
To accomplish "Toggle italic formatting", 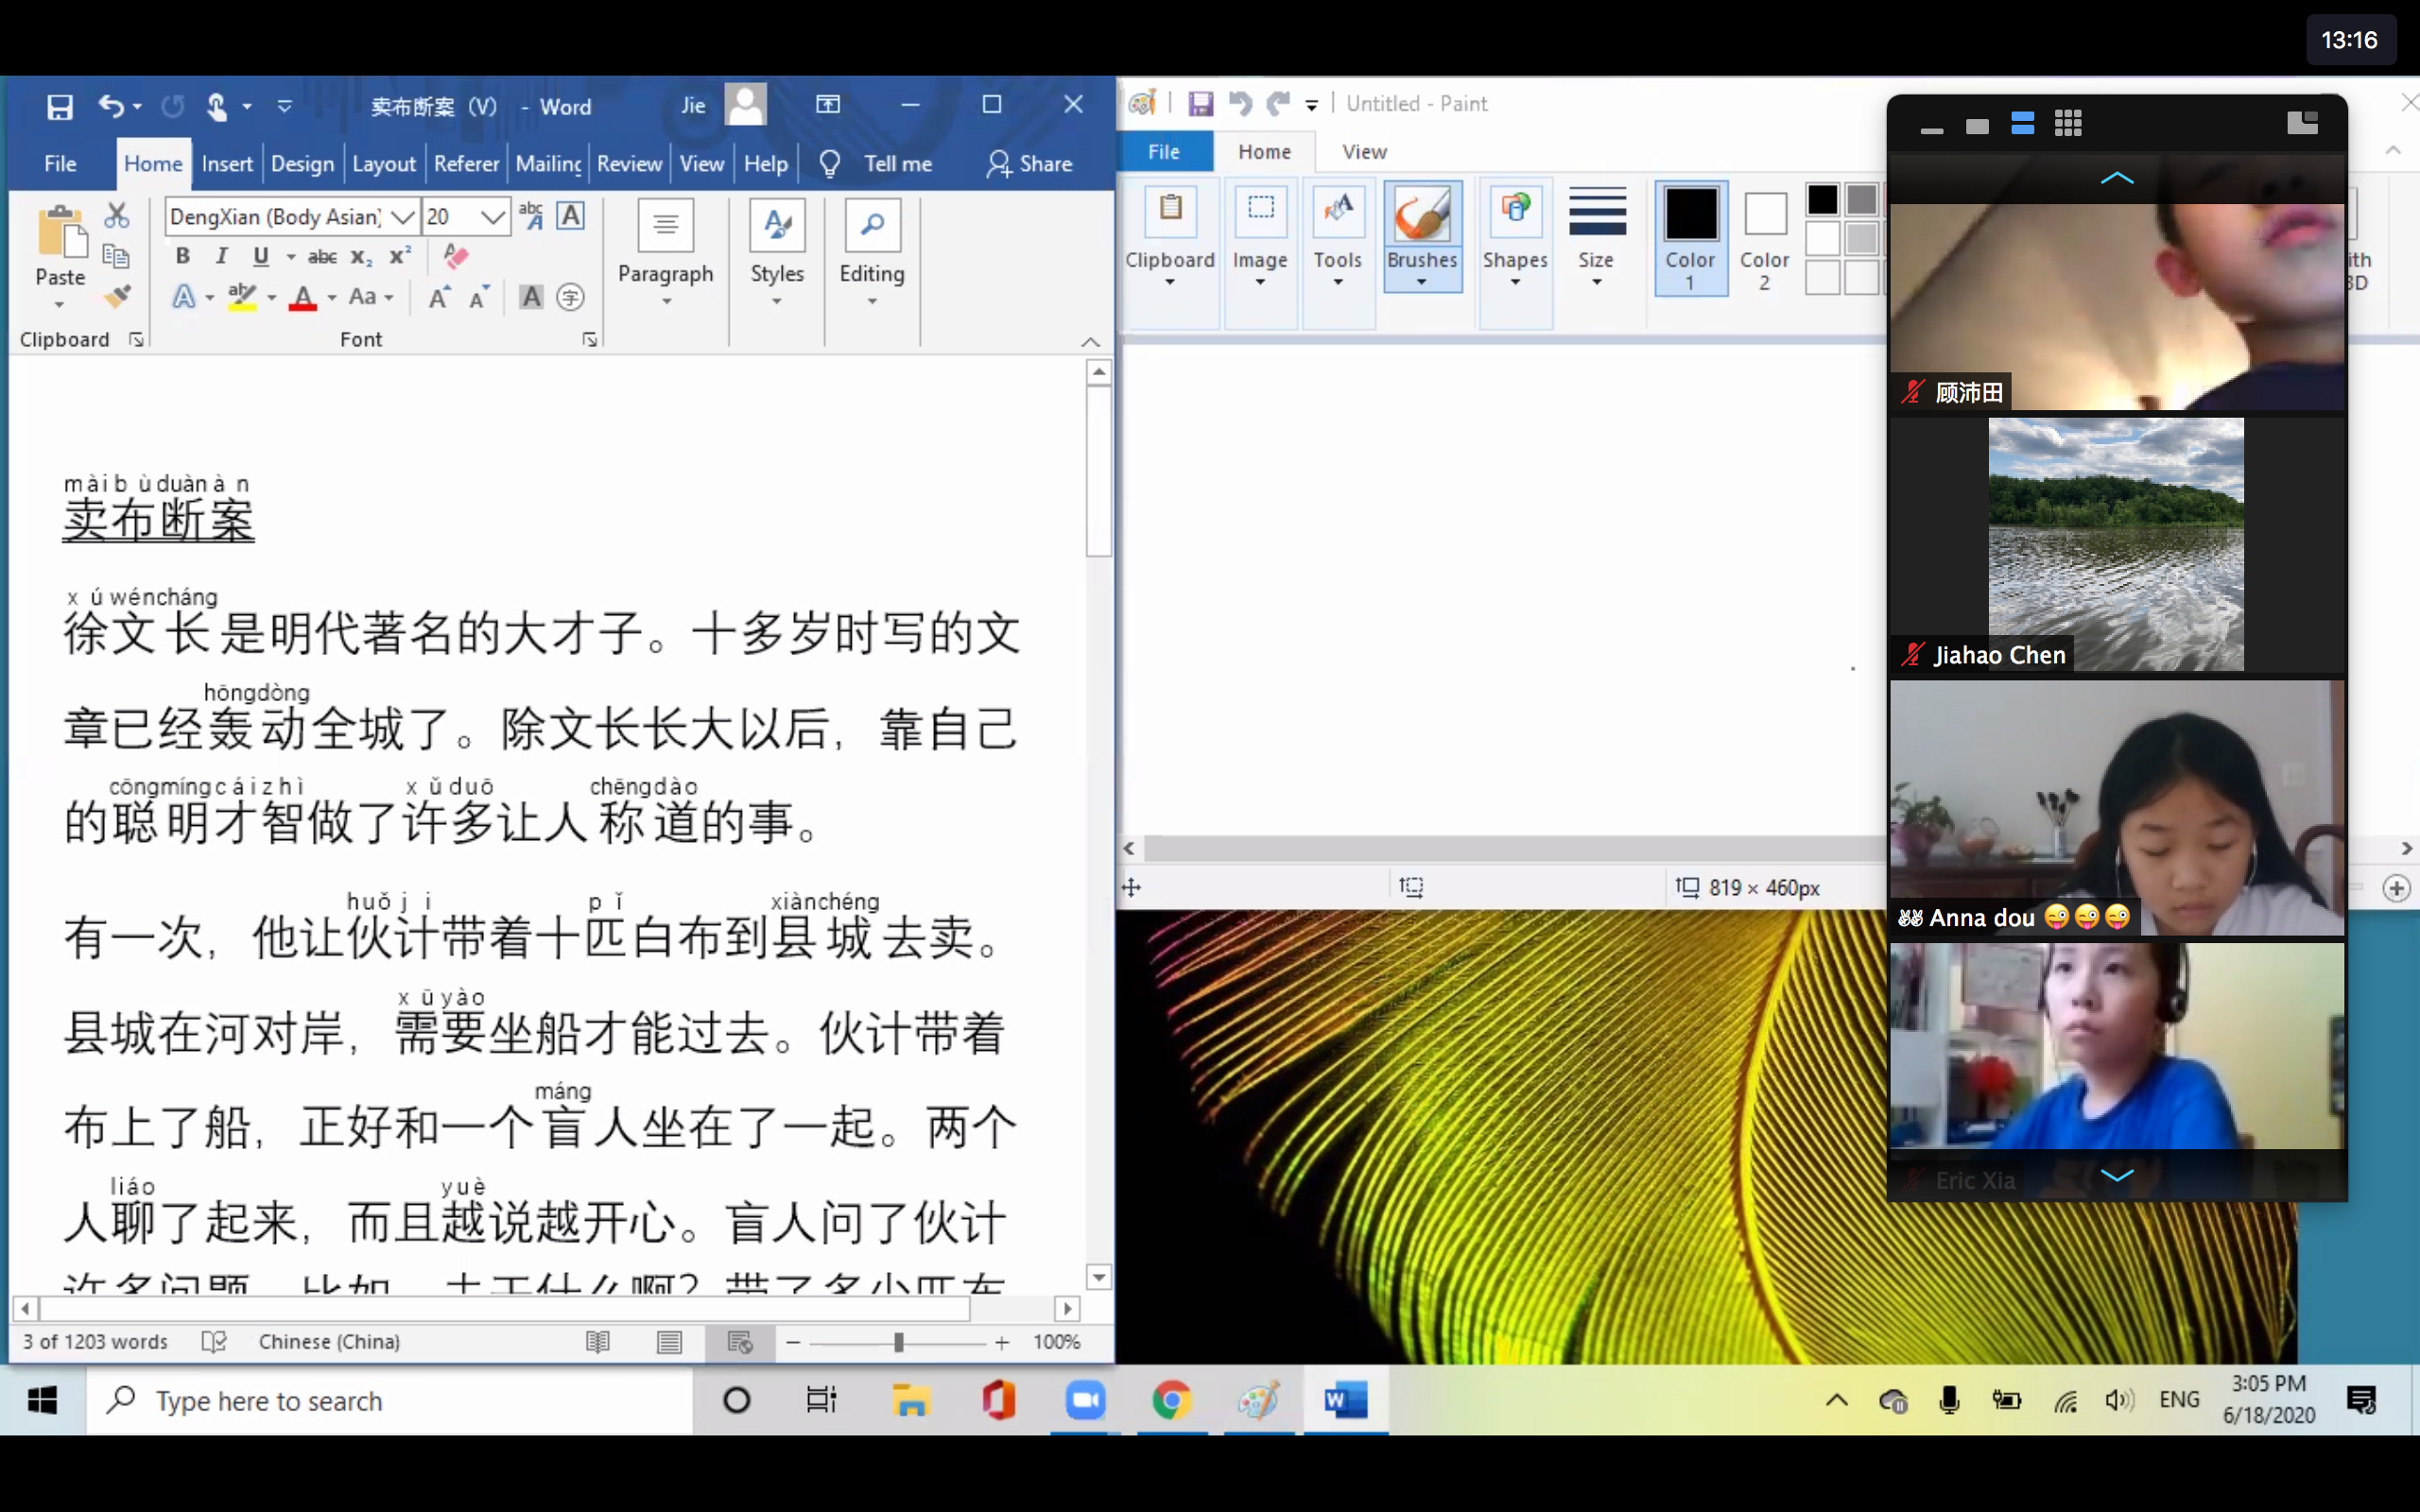I will [x=221, y=257].
